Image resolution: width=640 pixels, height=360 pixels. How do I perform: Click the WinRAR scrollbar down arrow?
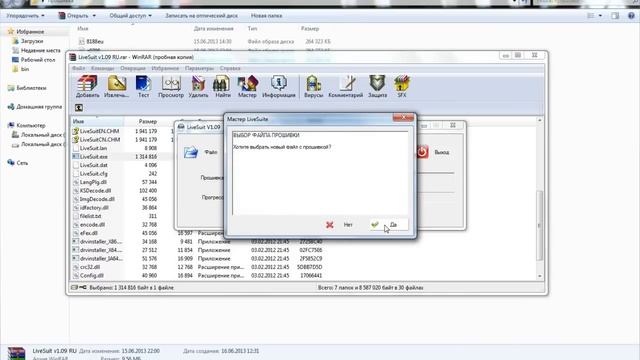click(x=540, y=276)
